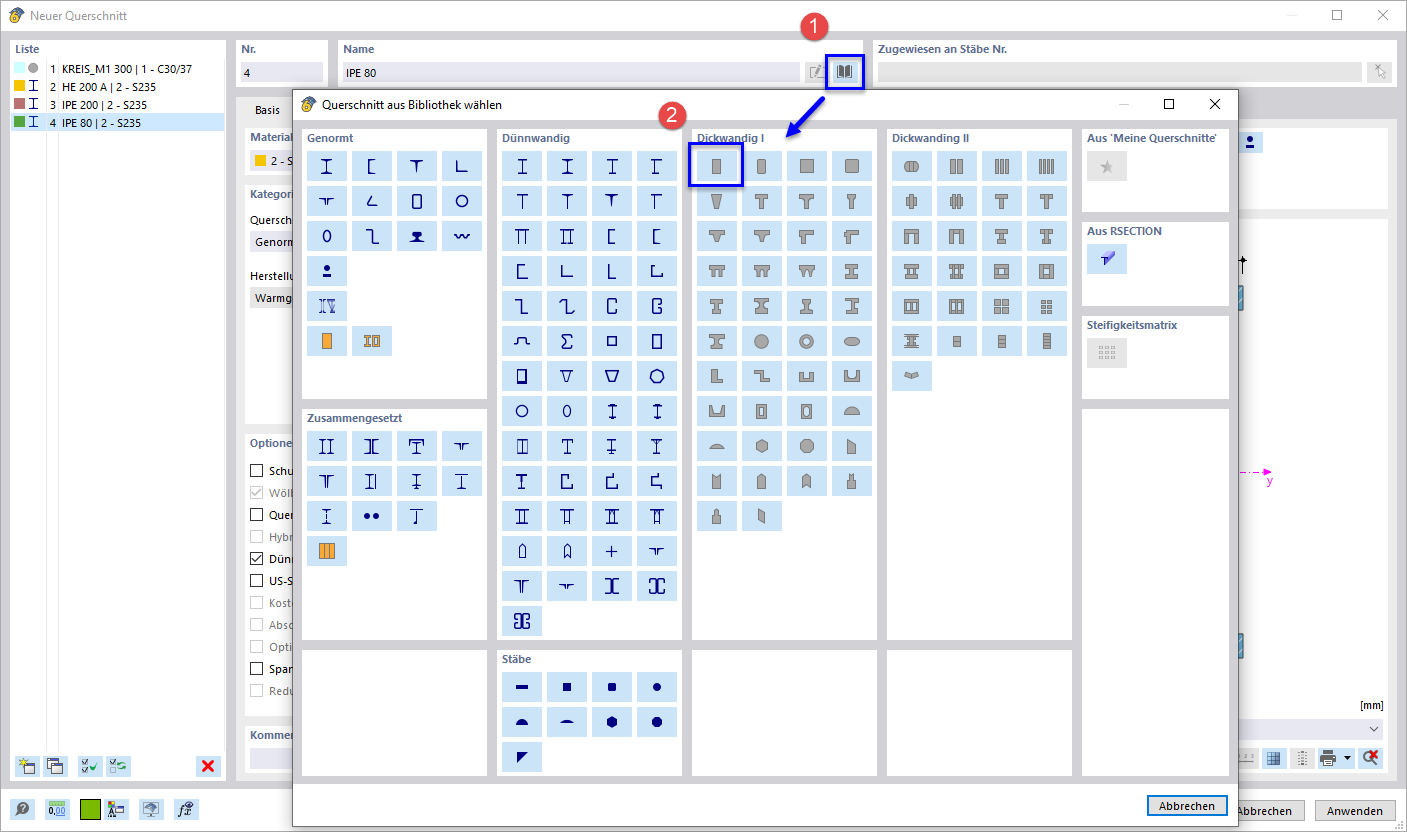Delete the selected entry with the red X
The image size is (1407, 832).
(208, 766)
